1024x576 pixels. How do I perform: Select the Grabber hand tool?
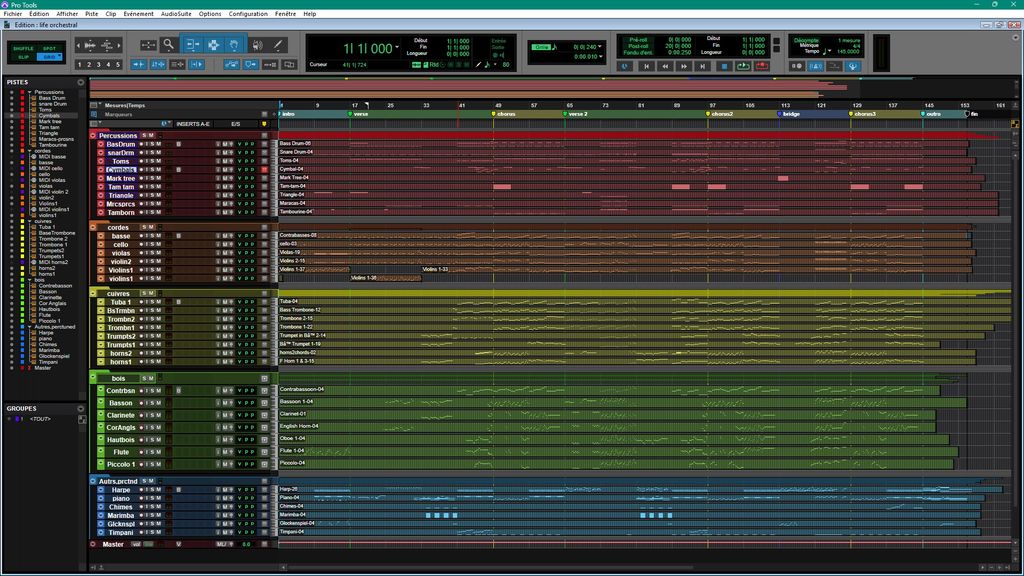point(233,44)
